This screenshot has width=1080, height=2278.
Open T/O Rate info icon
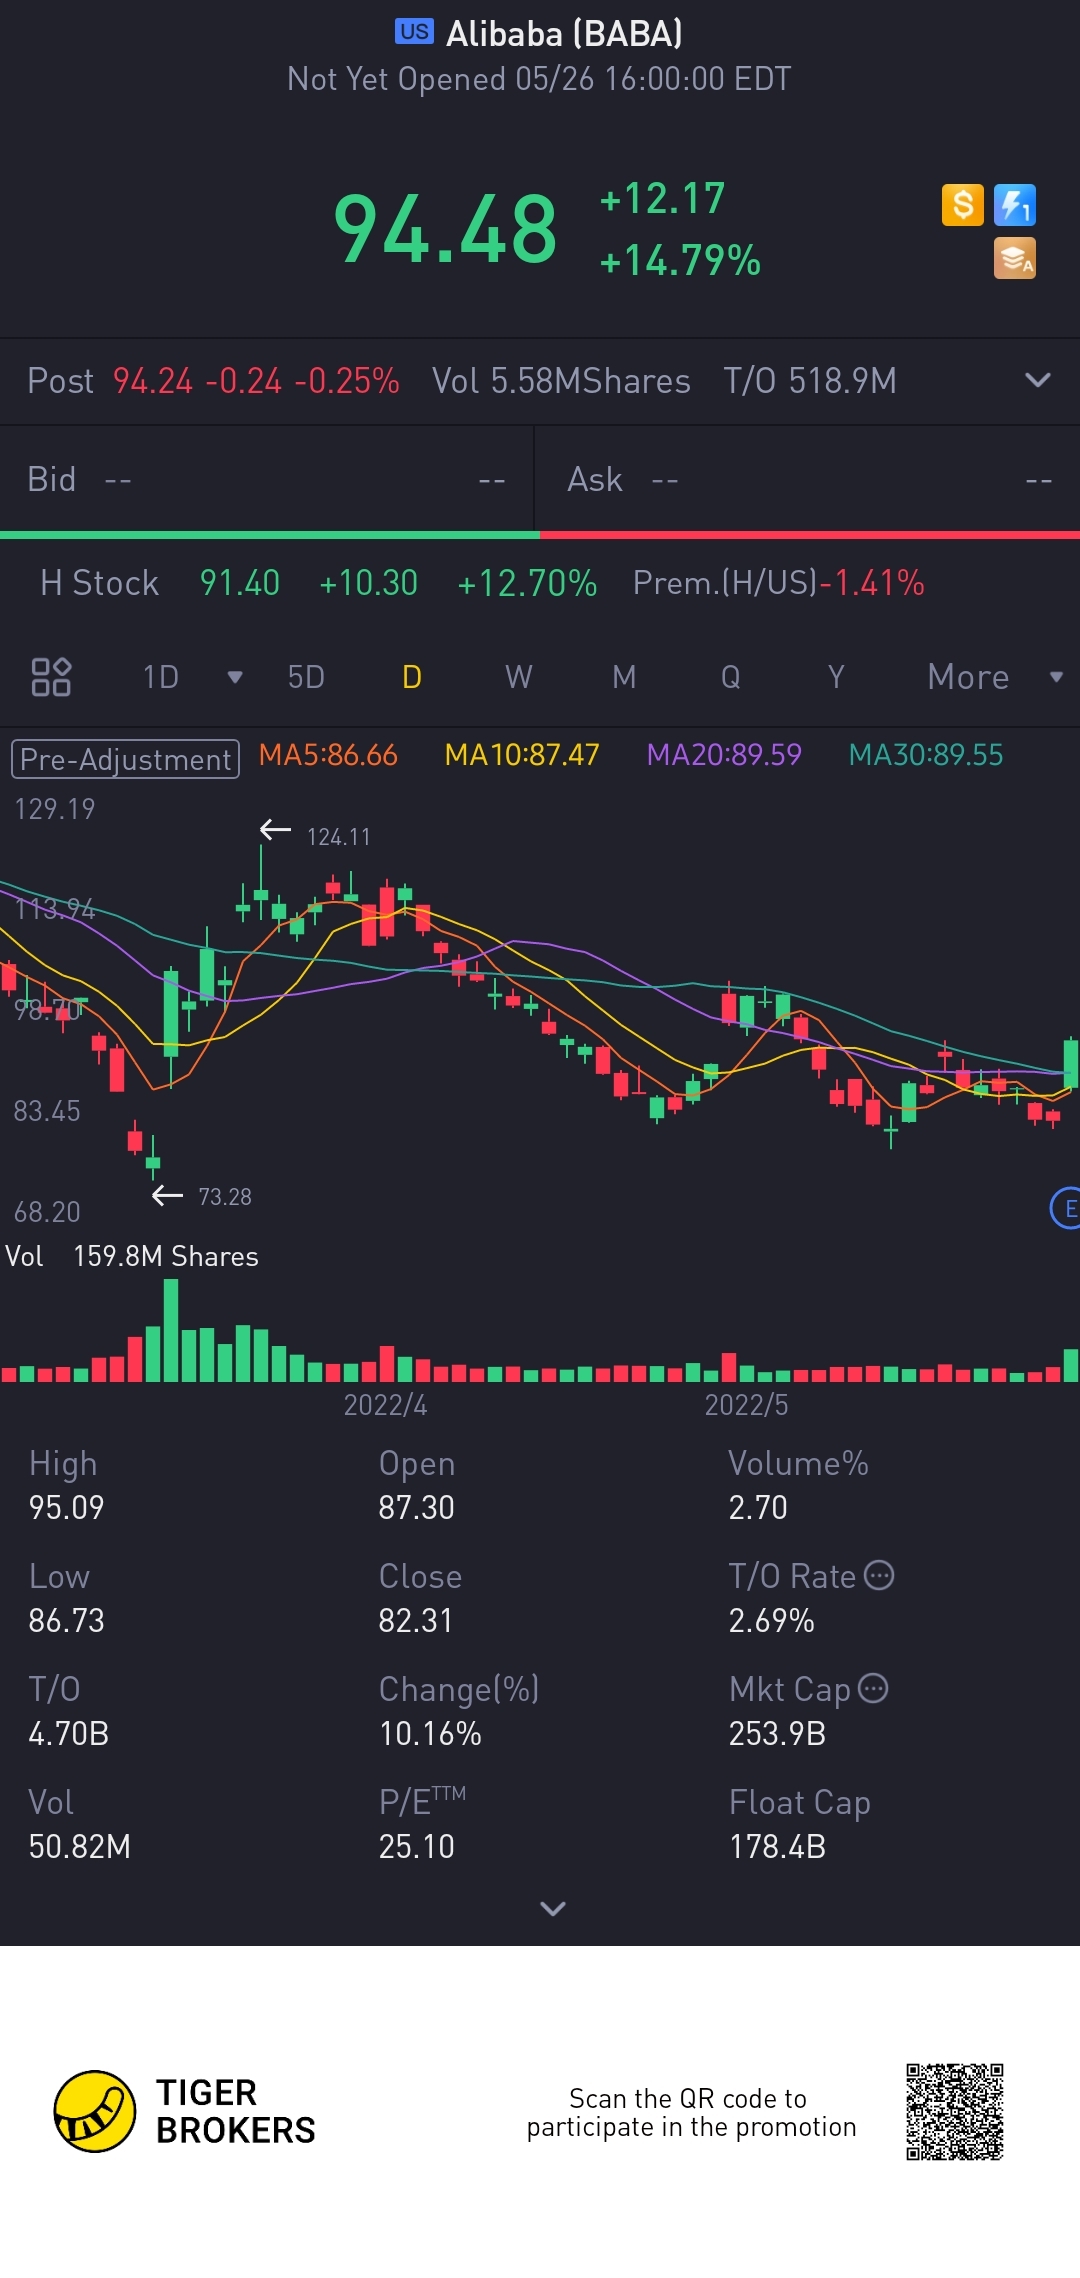[x=879, y=1576]
